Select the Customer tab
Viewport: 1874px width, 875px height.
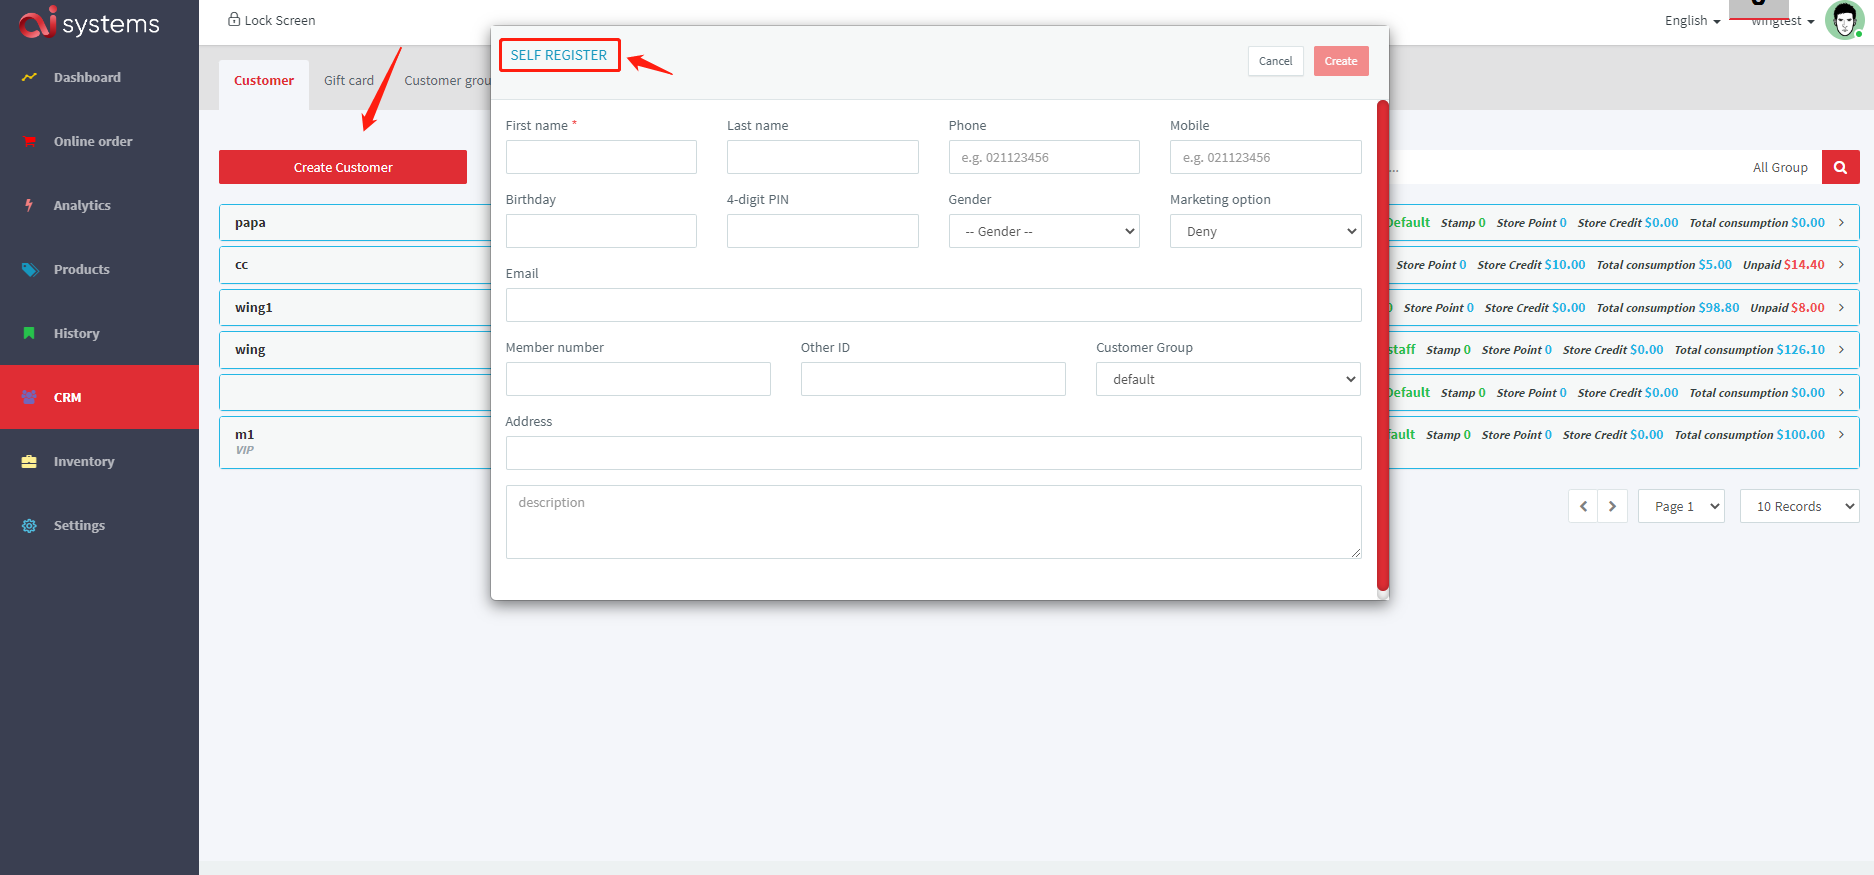(264, 80)
